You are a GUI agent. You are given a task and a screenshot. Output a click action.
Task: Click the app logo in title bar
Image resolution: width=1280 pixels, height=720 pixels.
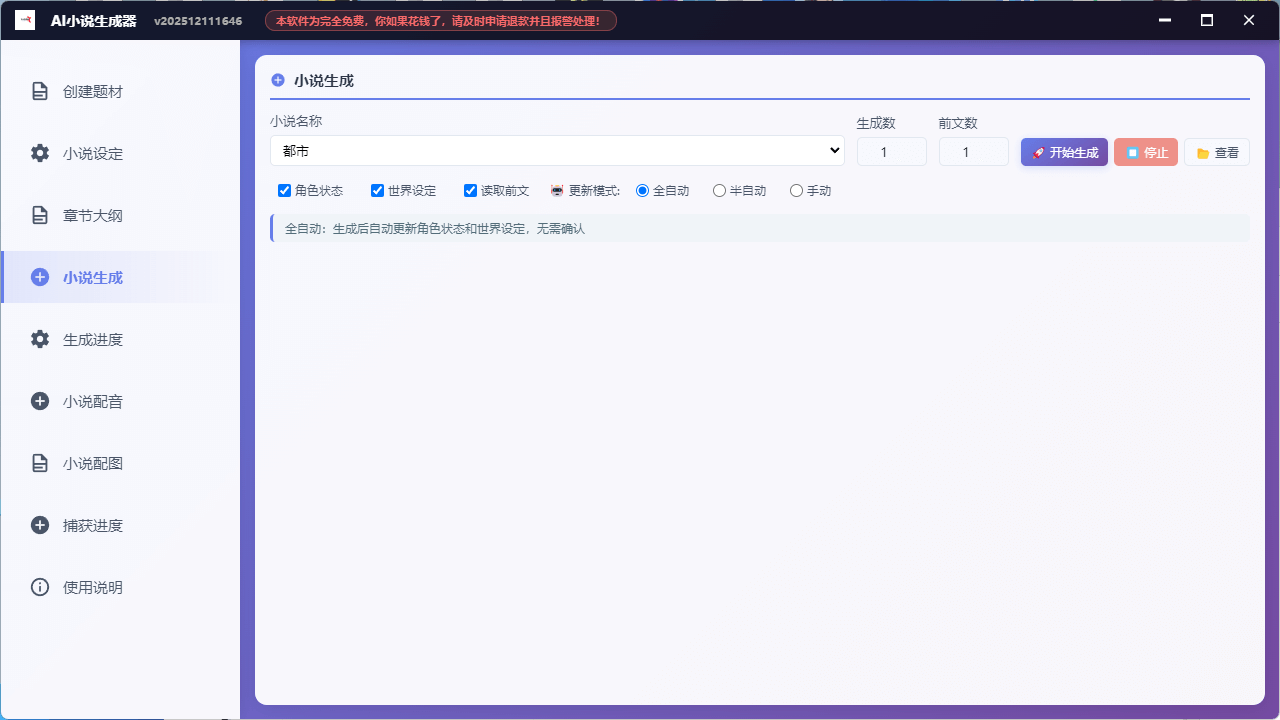[x=24, y=19]
